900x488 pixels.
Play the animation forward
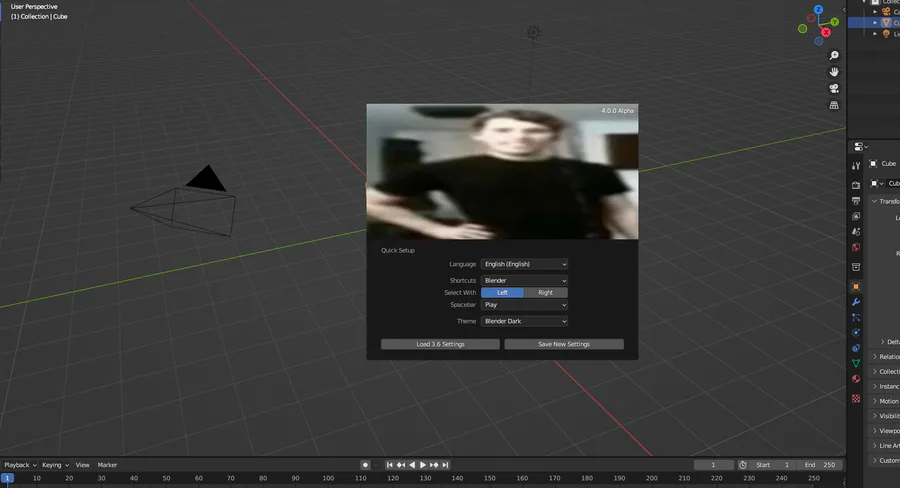423,465
